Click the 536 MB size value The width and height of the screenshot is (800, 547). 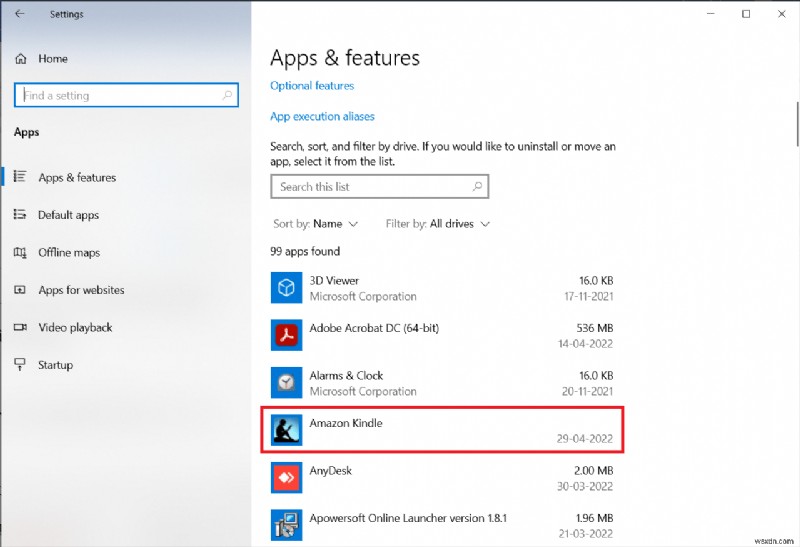tap(594, 328)
